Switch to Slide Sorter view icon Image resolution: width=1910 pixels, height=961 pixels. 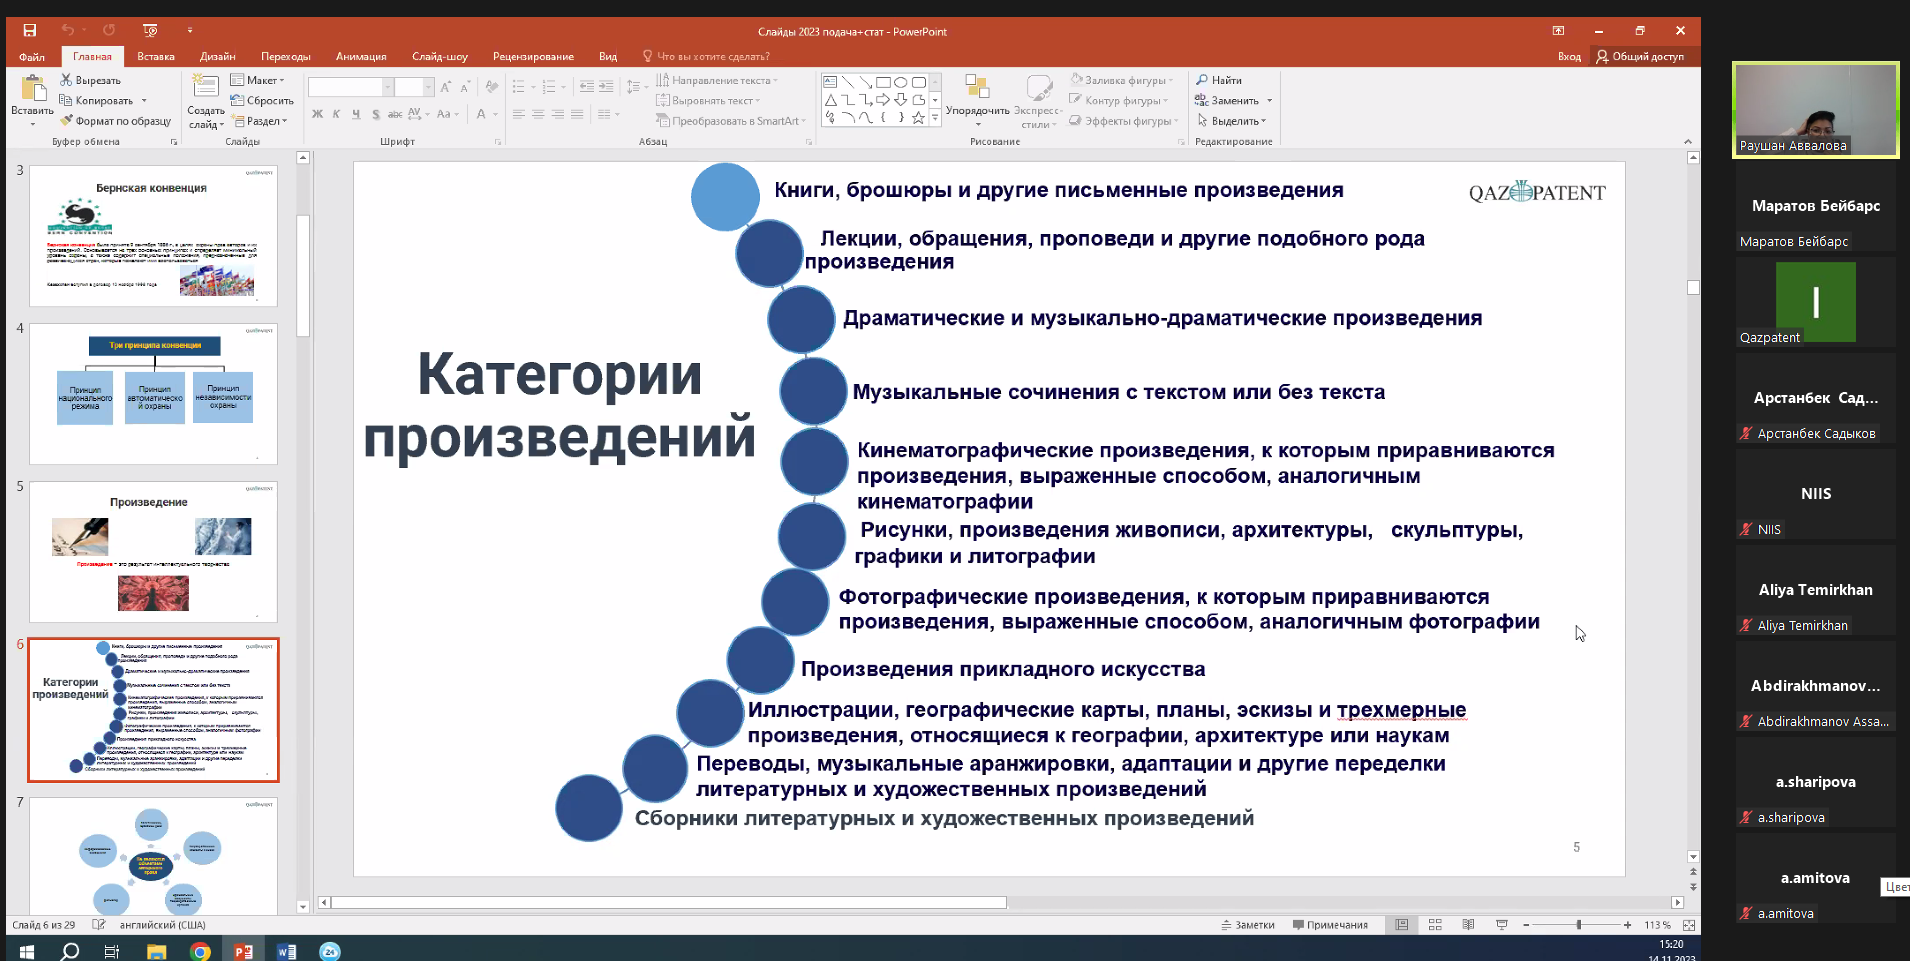pos(1435,925)
